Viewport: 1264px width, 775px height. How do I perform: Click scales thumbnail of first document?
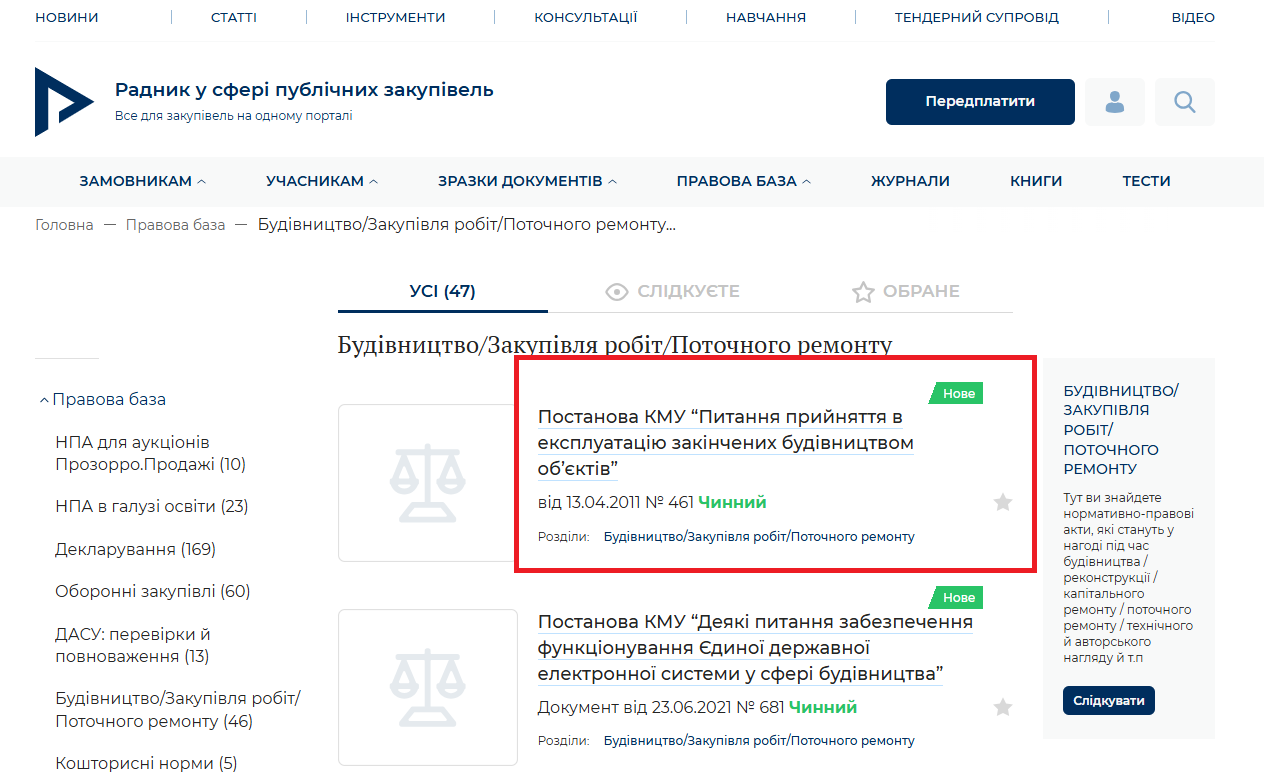[x=427, y=484]
